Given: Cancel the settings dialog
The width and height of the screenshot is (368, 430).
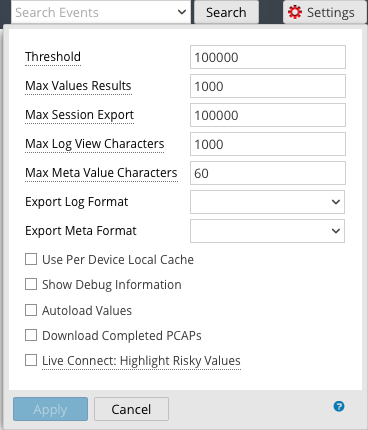Looking at the screenshot, I should [131, 409].
